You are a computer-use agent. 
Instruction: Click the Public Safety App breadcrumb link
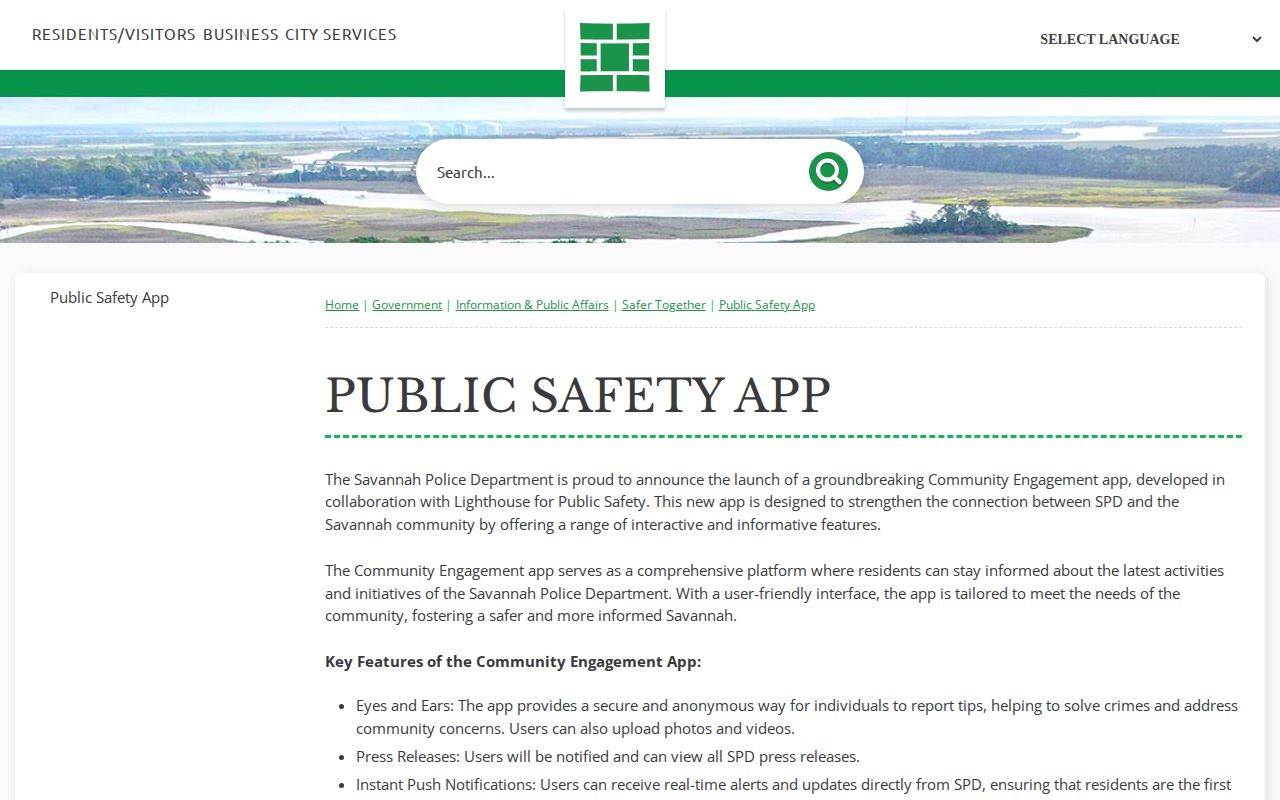point(767,305)
